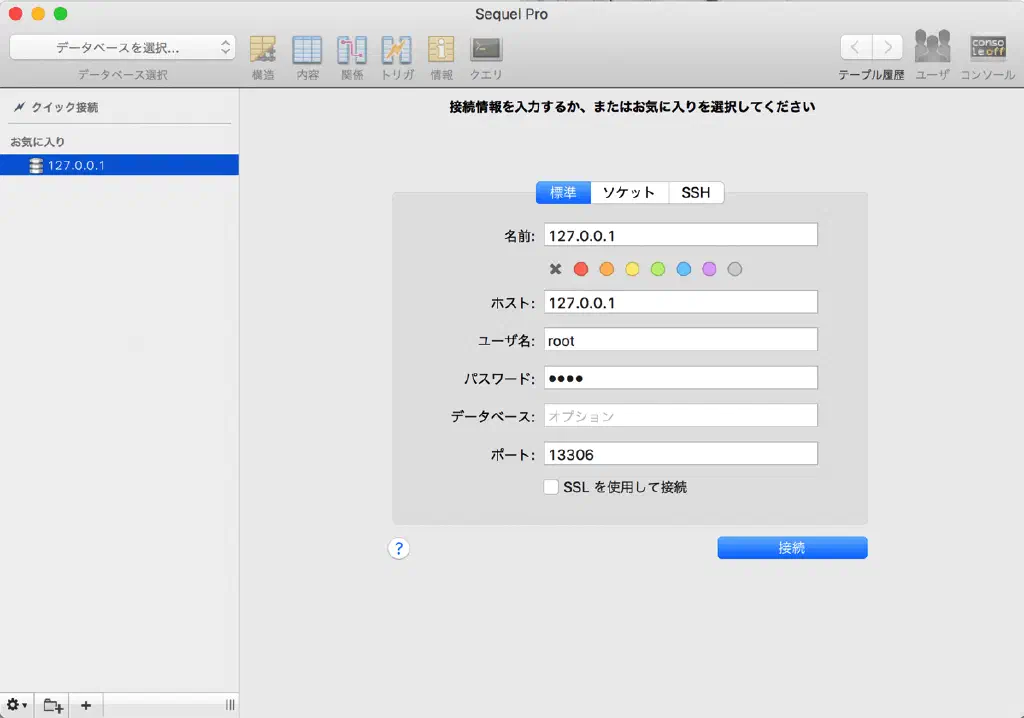
Task: Open the Query (クエリ) editor icon
Action: point(486,50)
